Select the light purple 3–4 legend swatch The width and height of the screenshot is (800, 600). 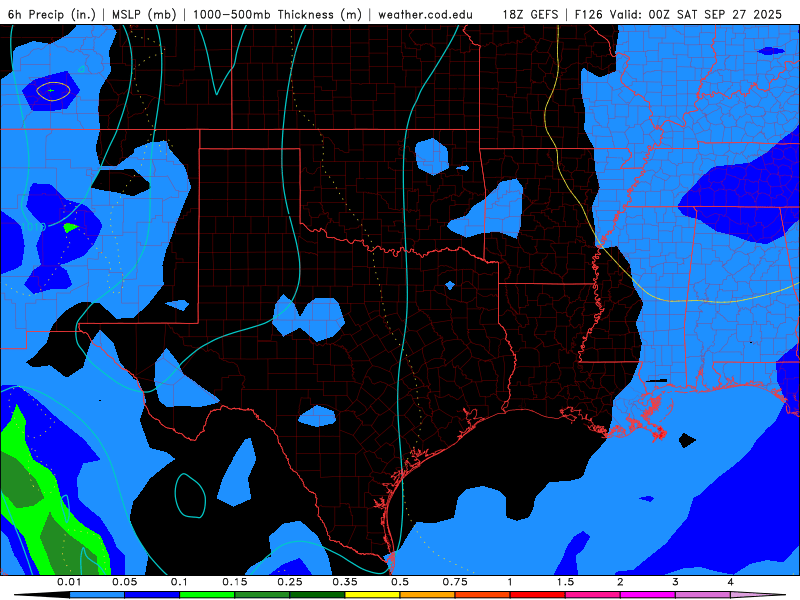pyautogui.click(x=703, y=595)
